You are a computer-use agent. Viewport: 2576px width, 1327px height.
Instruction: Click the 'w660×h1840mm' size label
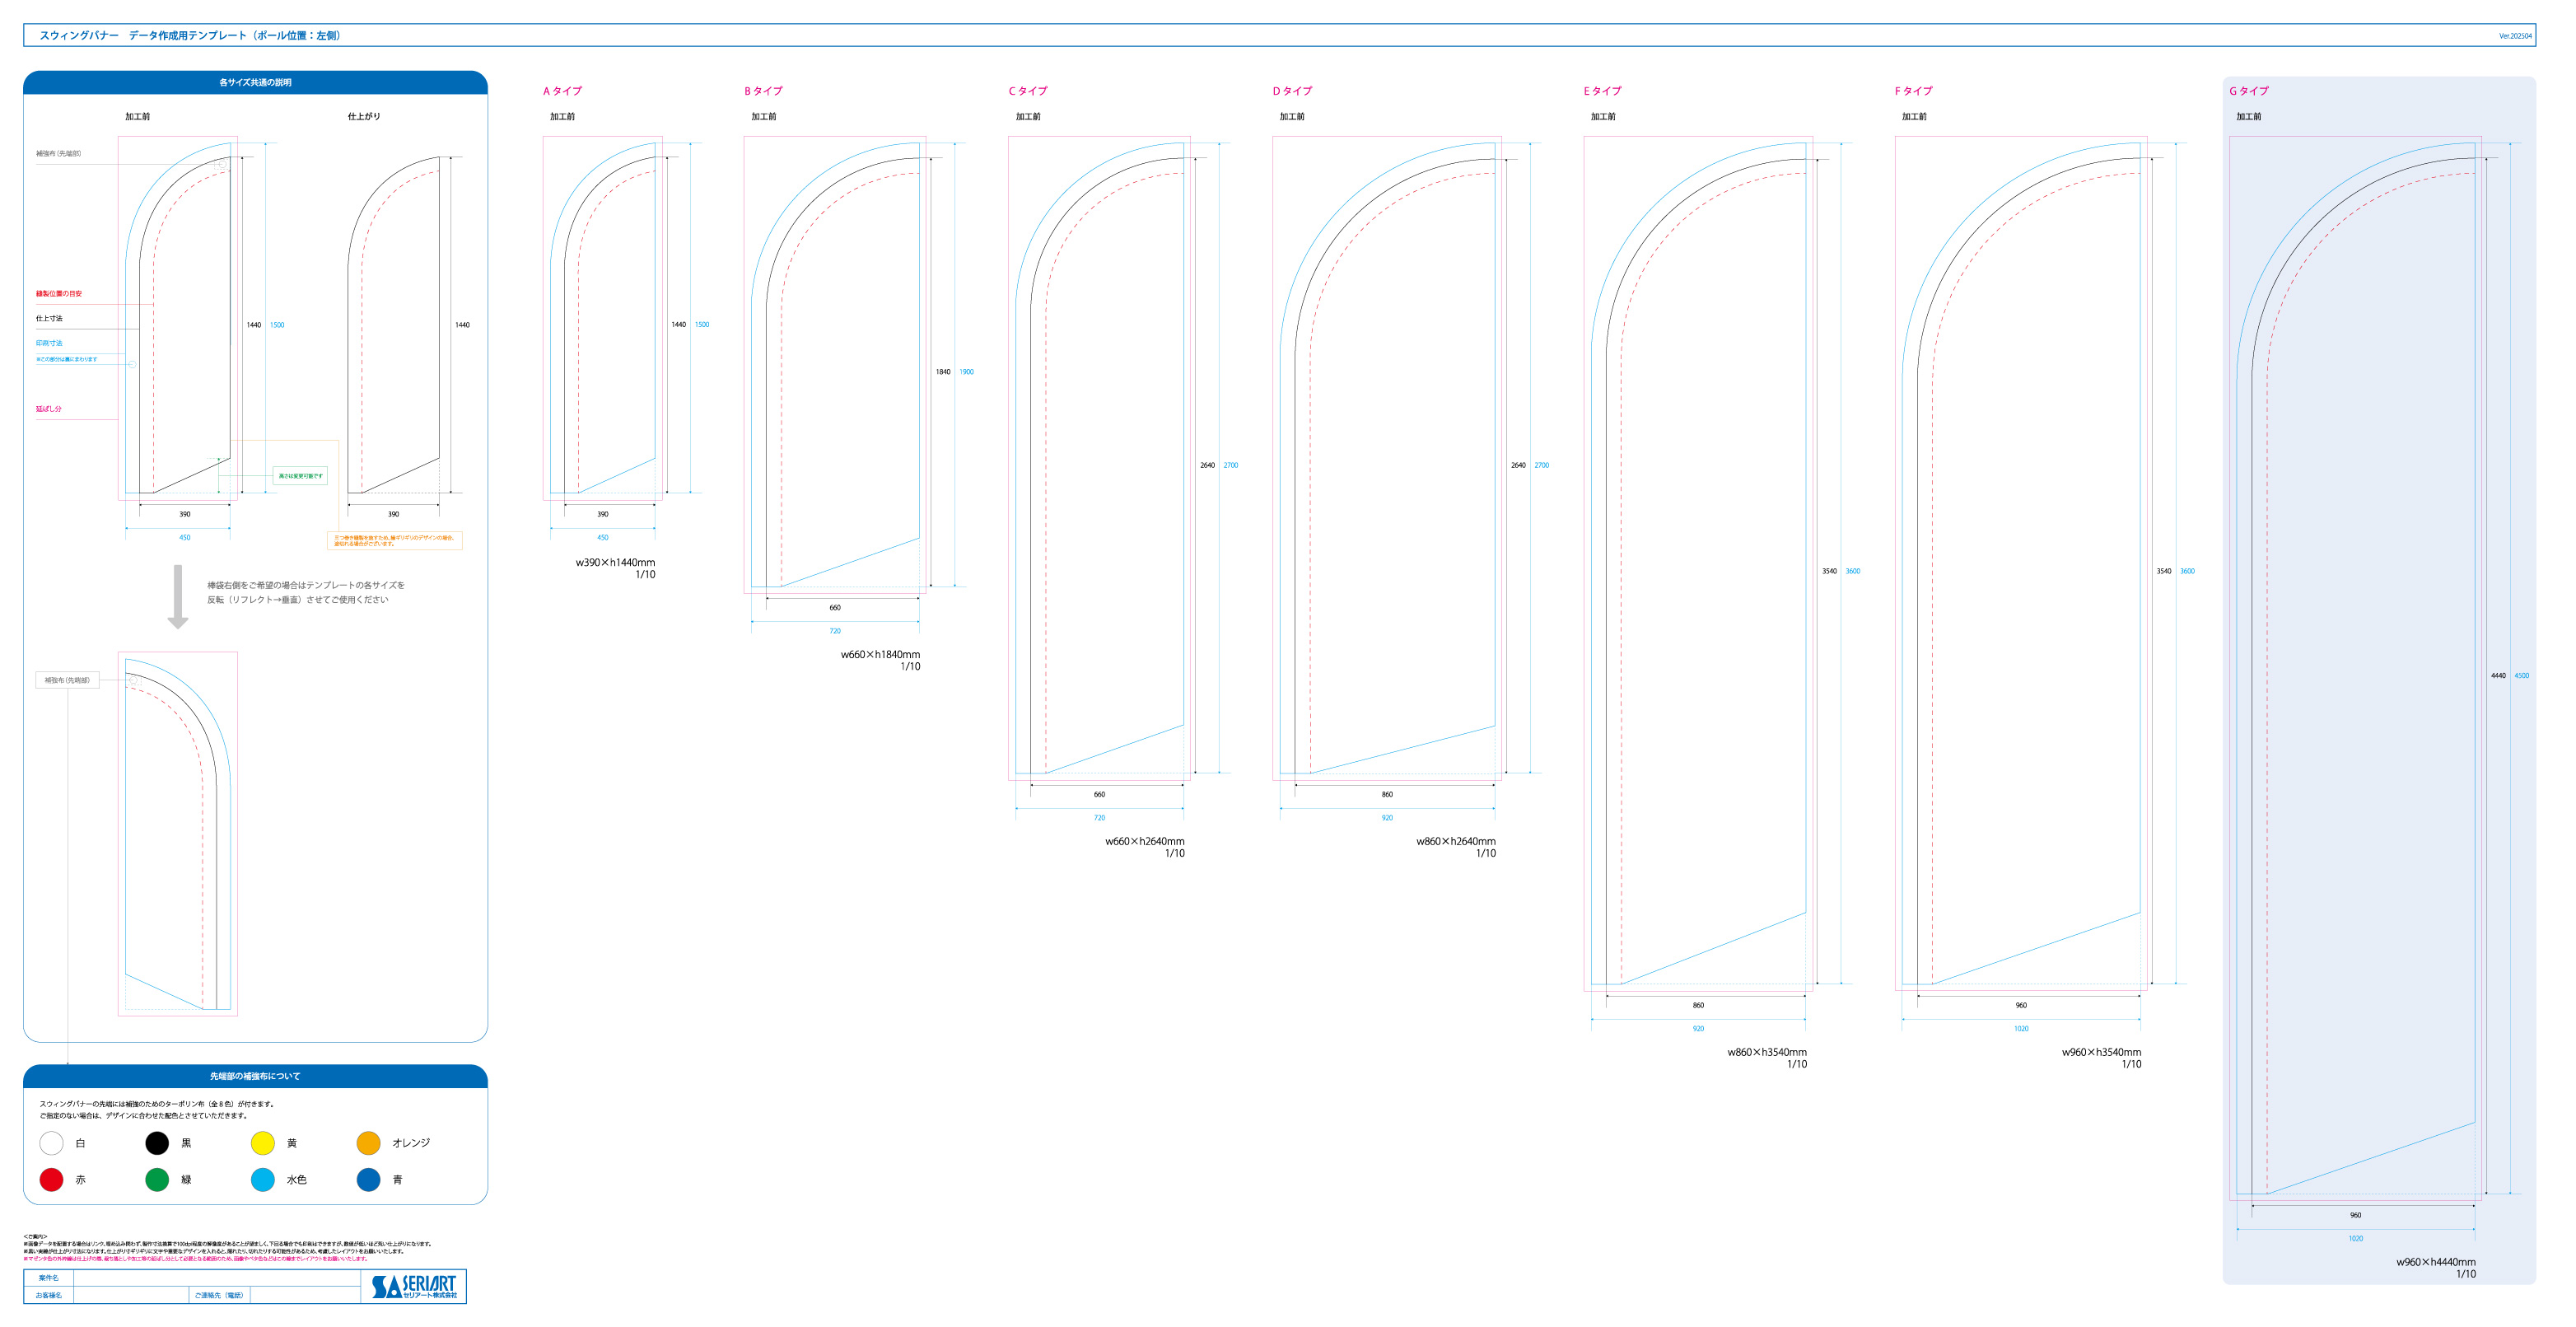click(x=880, y=655)
